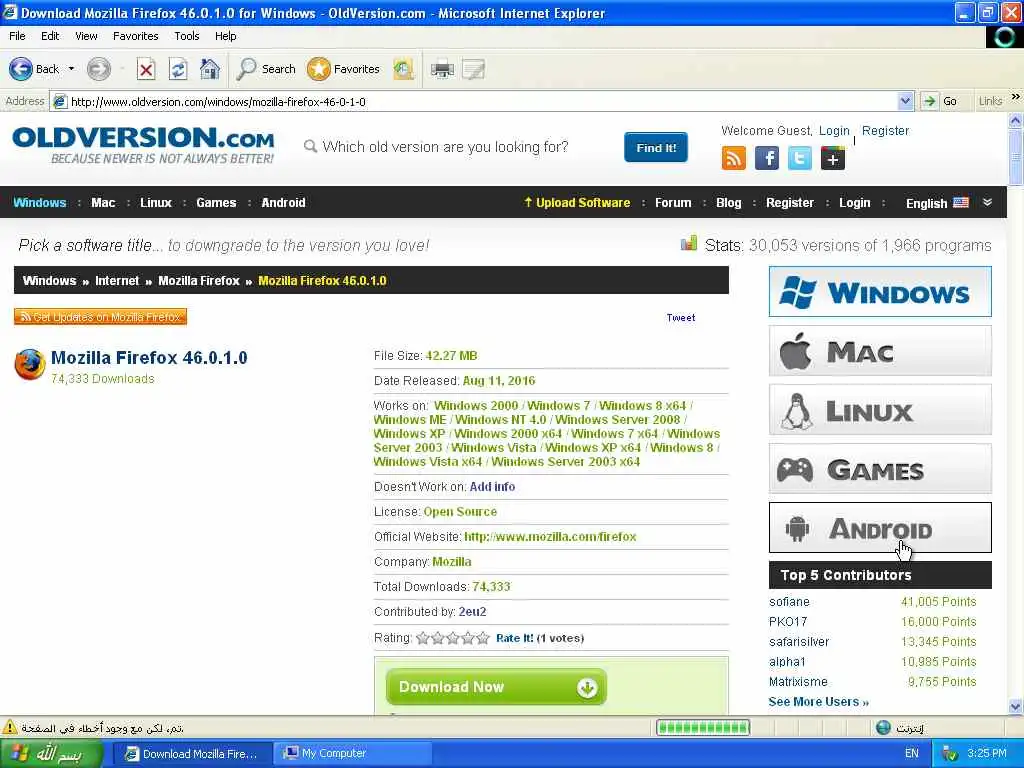Open the File menu
This screenshot has width=1024, height=768.
click(x=18, y=36)
